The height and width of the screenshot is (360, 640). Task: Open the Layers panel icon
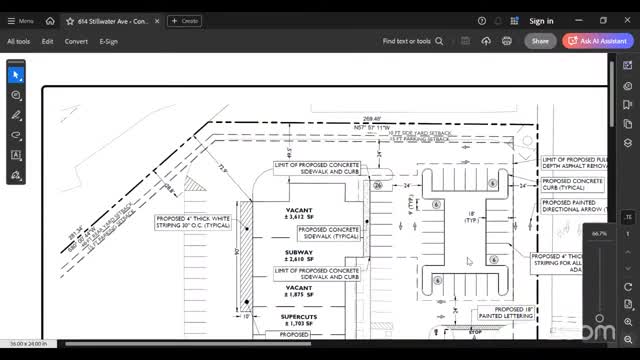tap(628, 143)
